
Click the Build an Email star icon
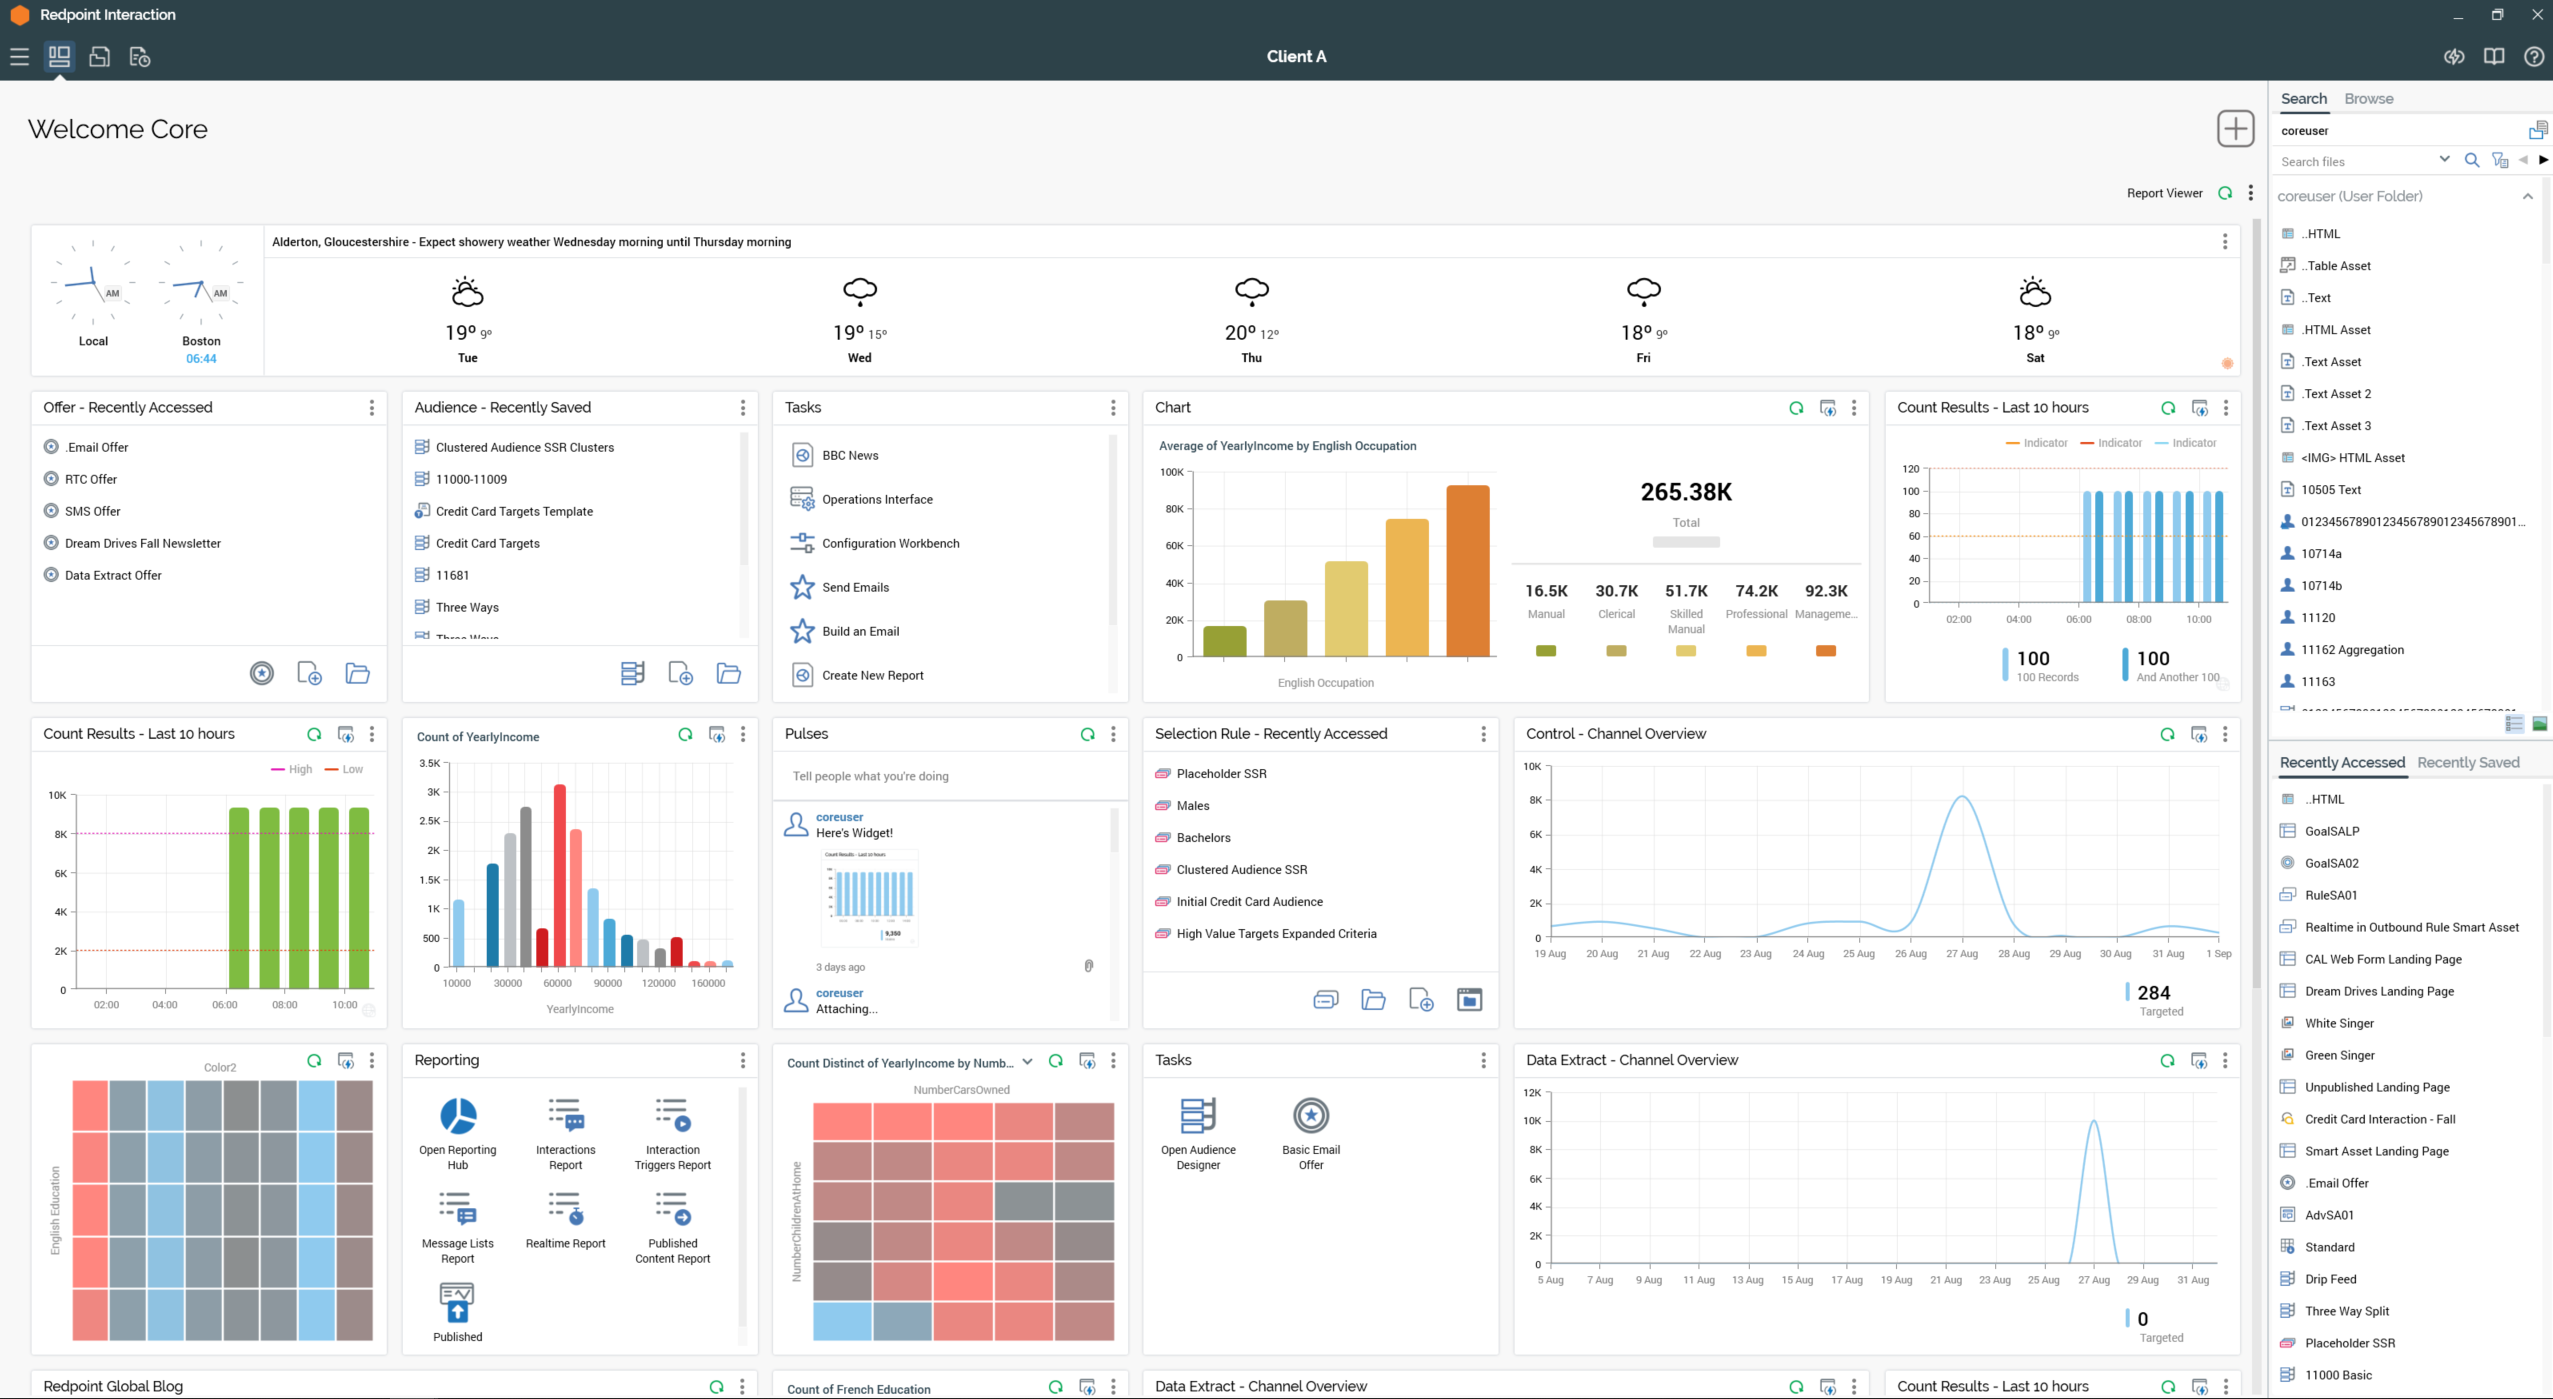pyautogui.click(x=802, y=631)
